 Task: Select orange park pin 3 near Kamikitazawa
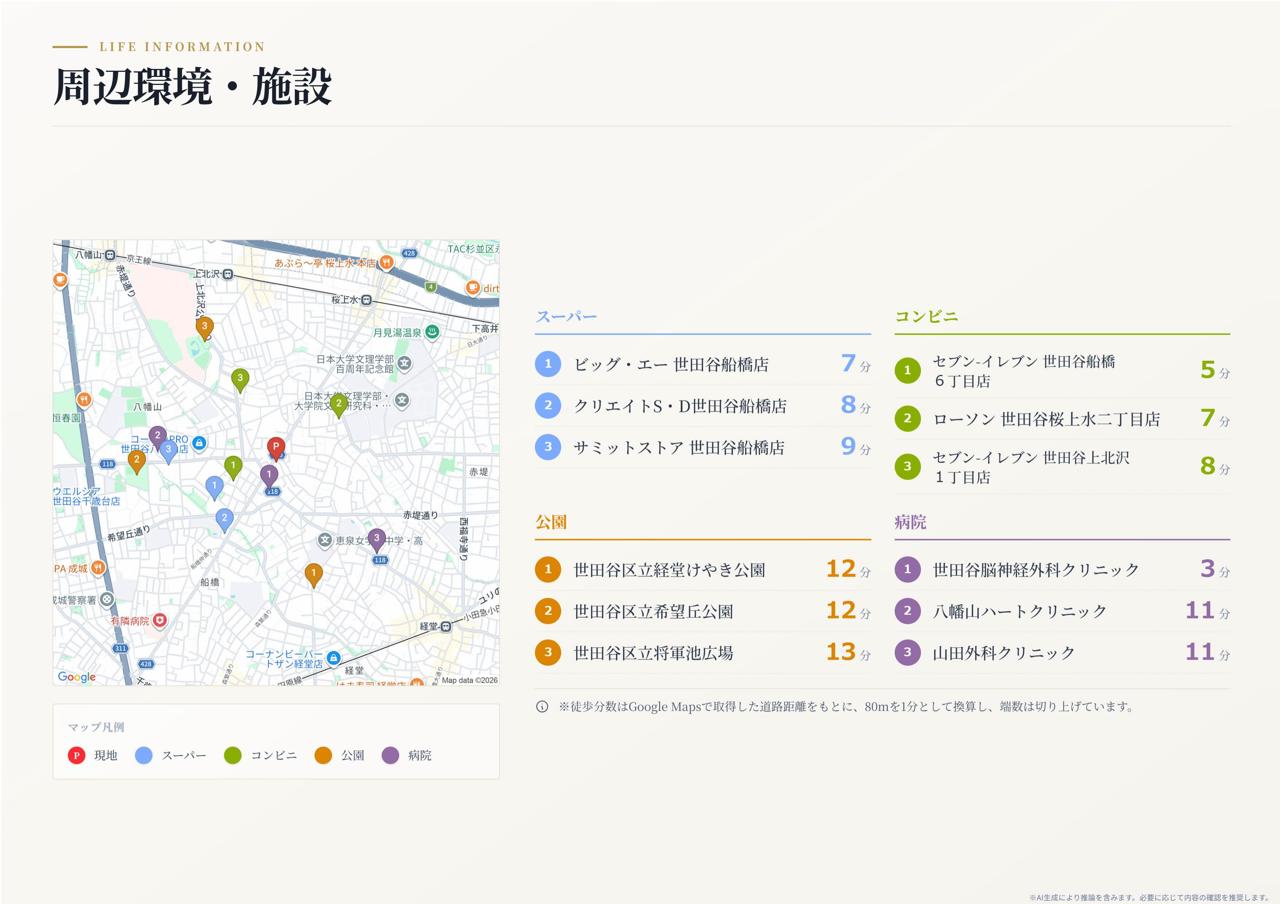pos(205,327)
